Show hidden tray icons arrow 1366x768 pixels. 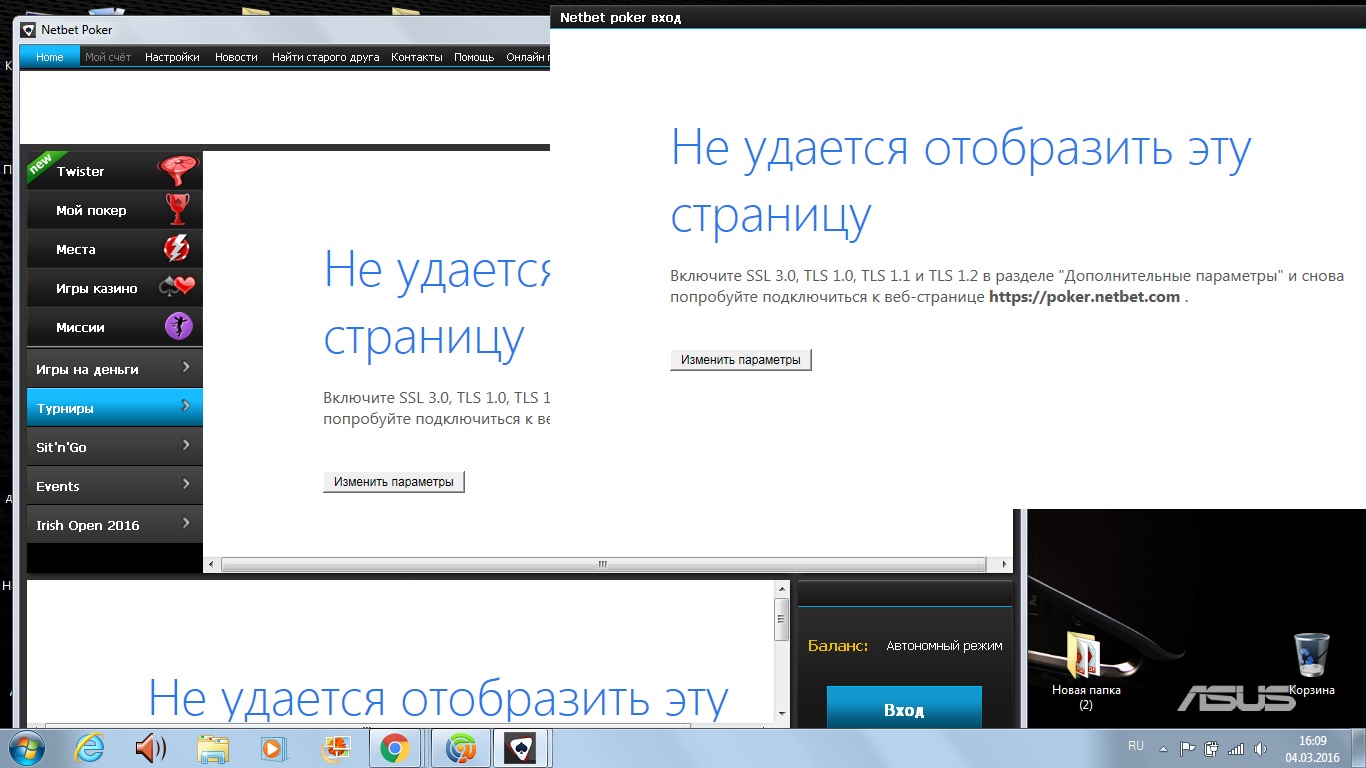(1163, 748)
